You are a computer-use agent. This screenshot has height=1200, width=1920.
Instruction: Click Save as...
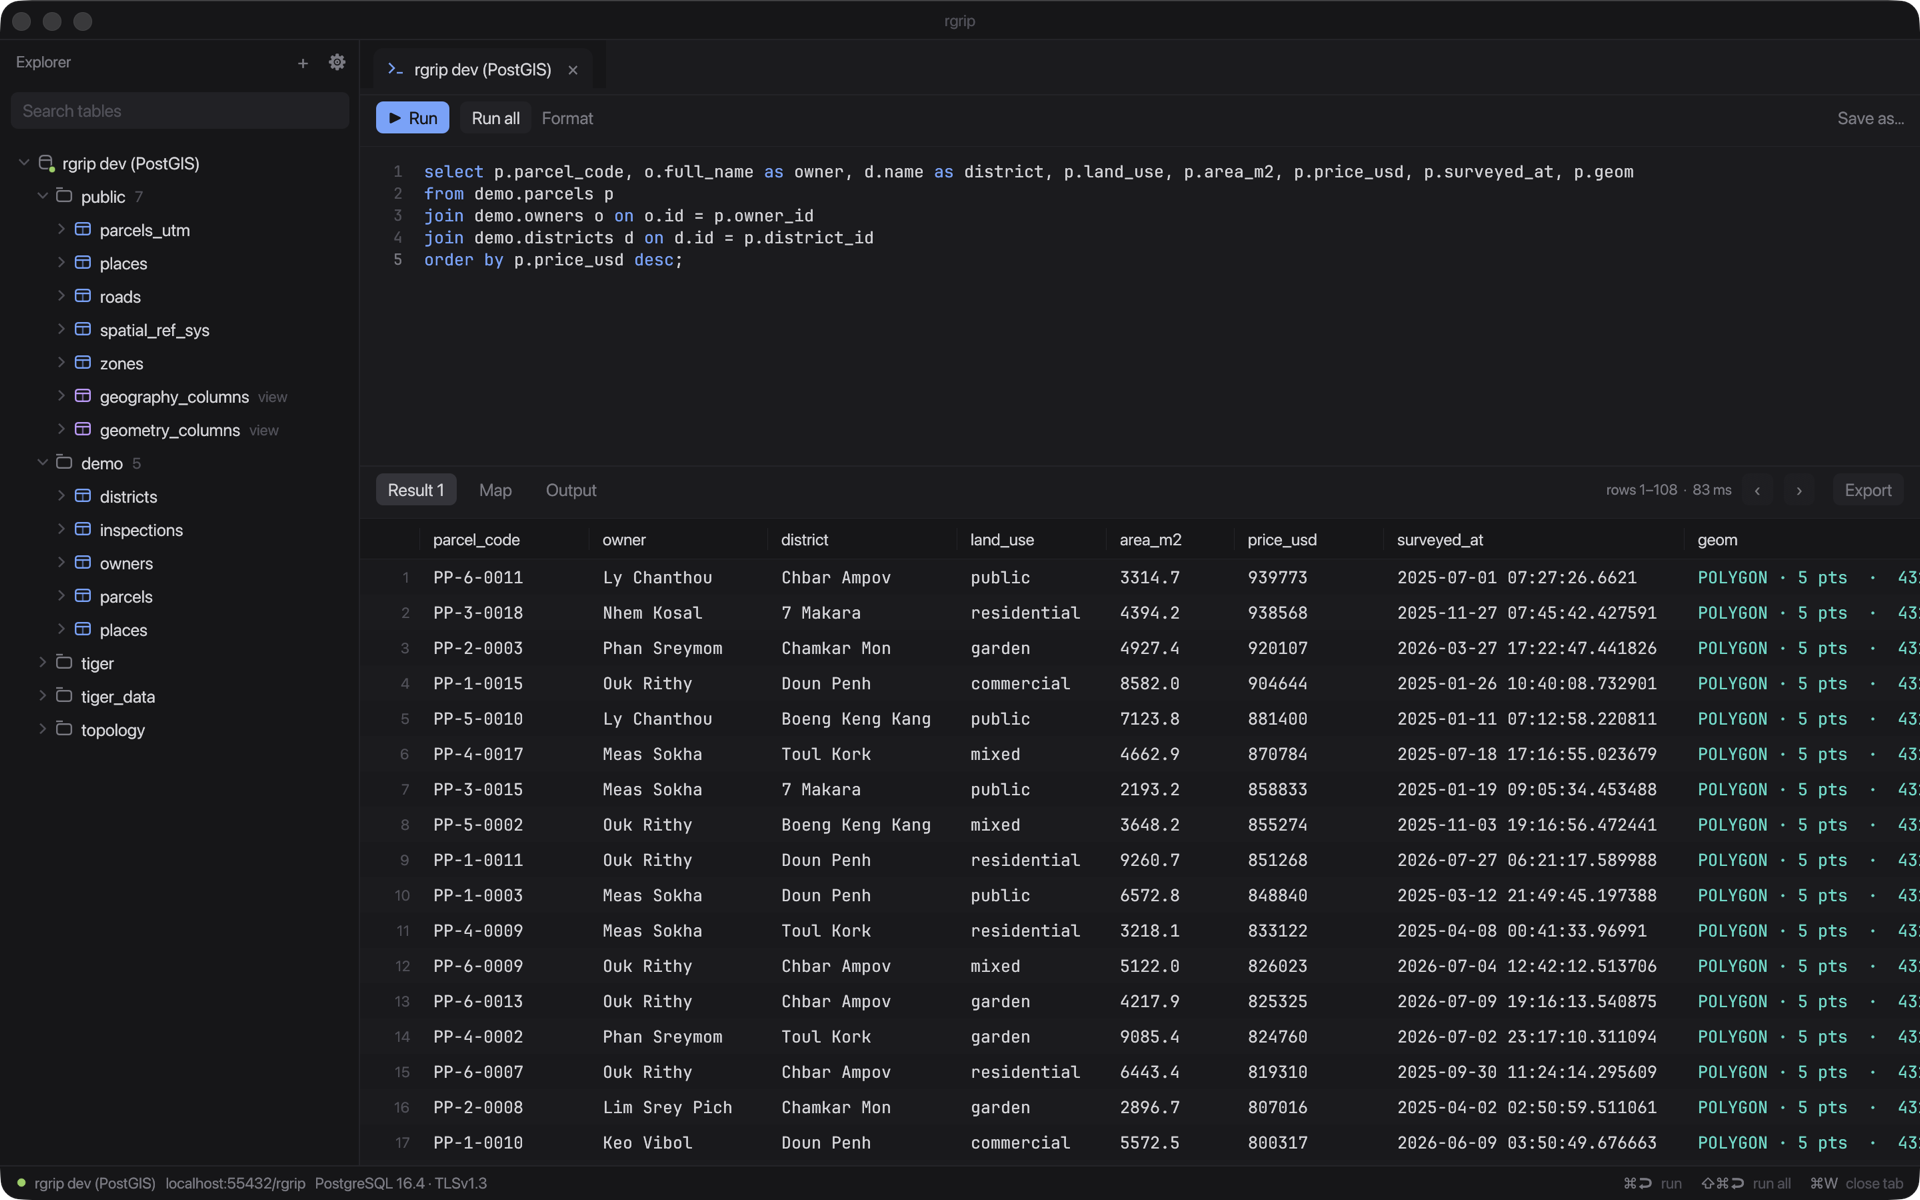point(1870,118)
